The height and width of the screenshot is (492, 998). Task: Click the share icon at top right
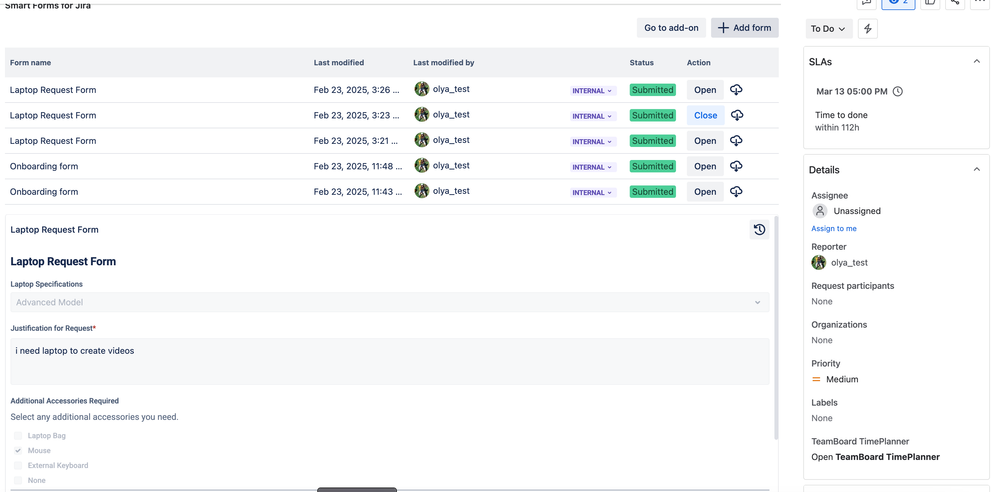[954, 3]
